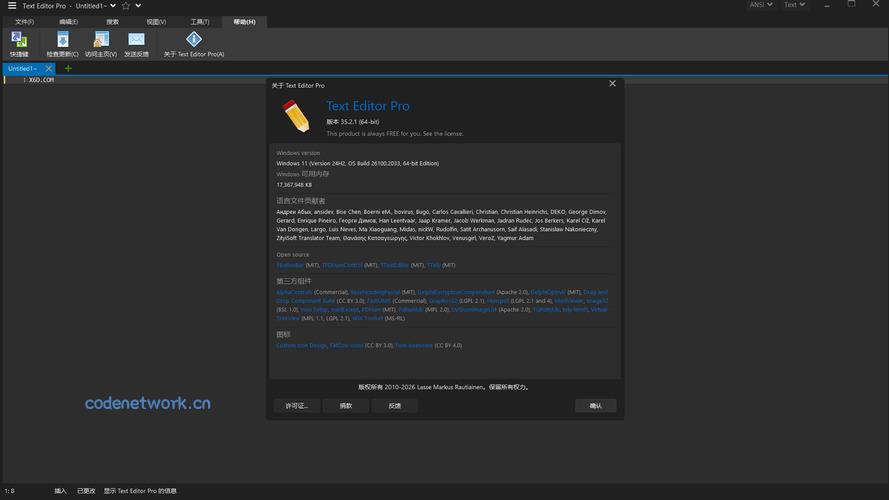Add a new tab with green plus
889x500 pixels.
pos(68,69)
